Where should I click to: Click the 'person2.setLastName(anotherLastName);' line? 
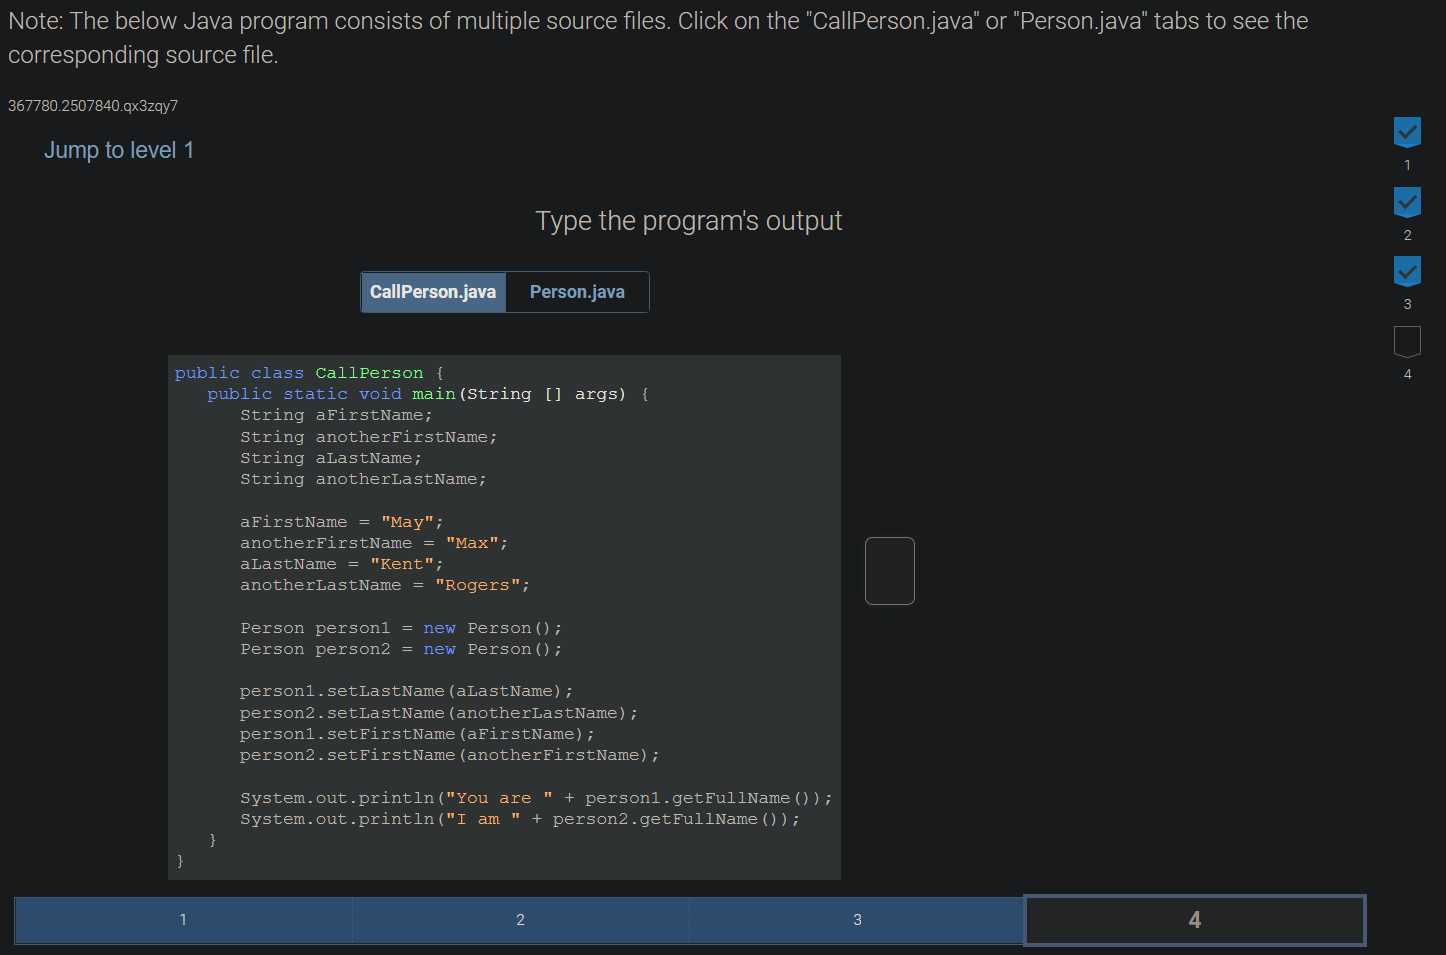[439, 713]
